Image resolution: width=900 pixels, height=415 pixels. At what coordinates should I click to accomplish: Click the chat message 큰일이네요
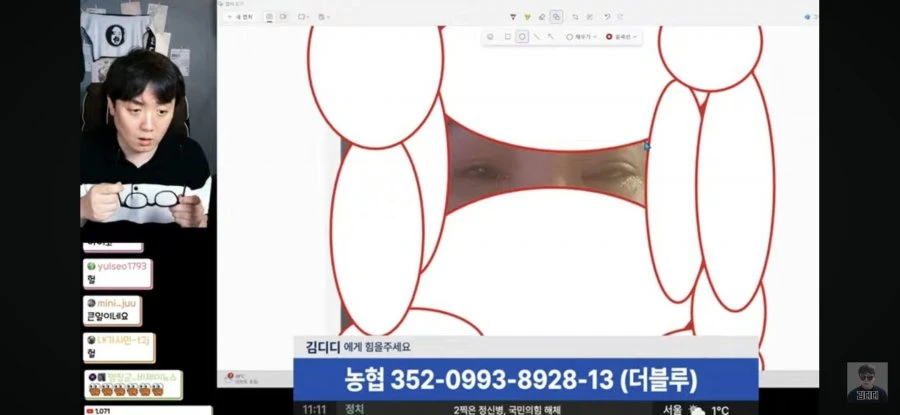coord(108,316)
